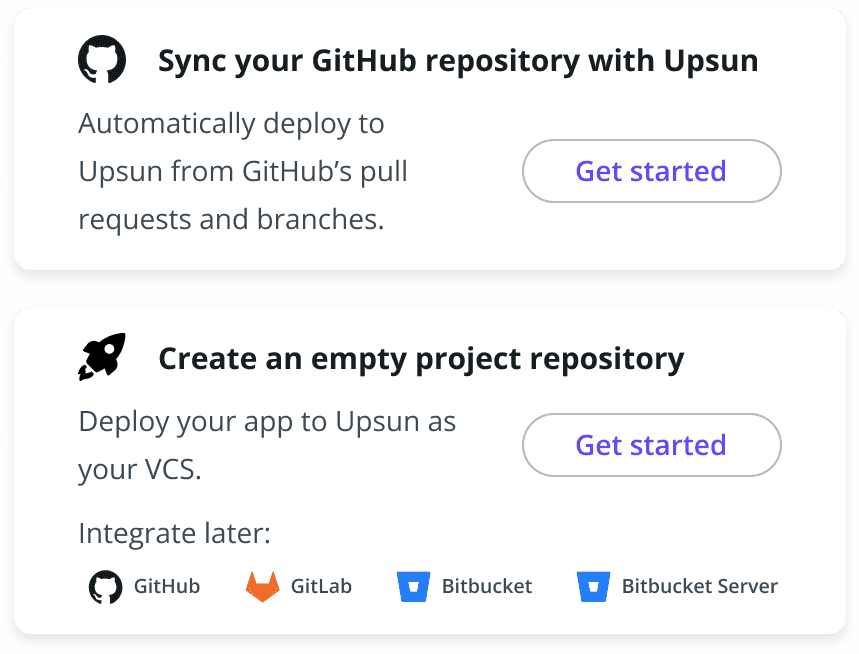The height and width of the screenshot is (654, 859).
Task: Click the 'requests and branches.' text line
Action: pos(231,219)
